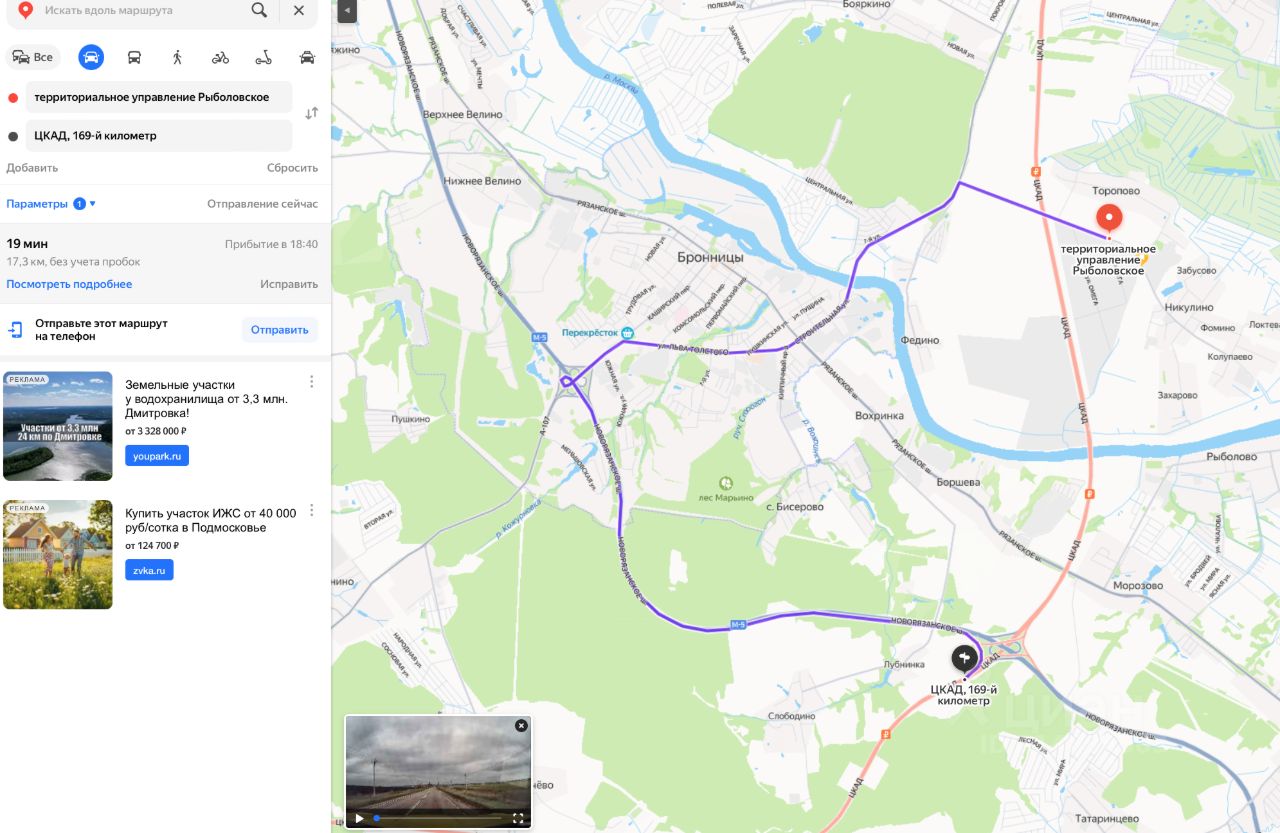Viewport: 1280px width, 833px height.
Task: Click the Перекрёсток store marker
Action: click(x=627, y=333)
